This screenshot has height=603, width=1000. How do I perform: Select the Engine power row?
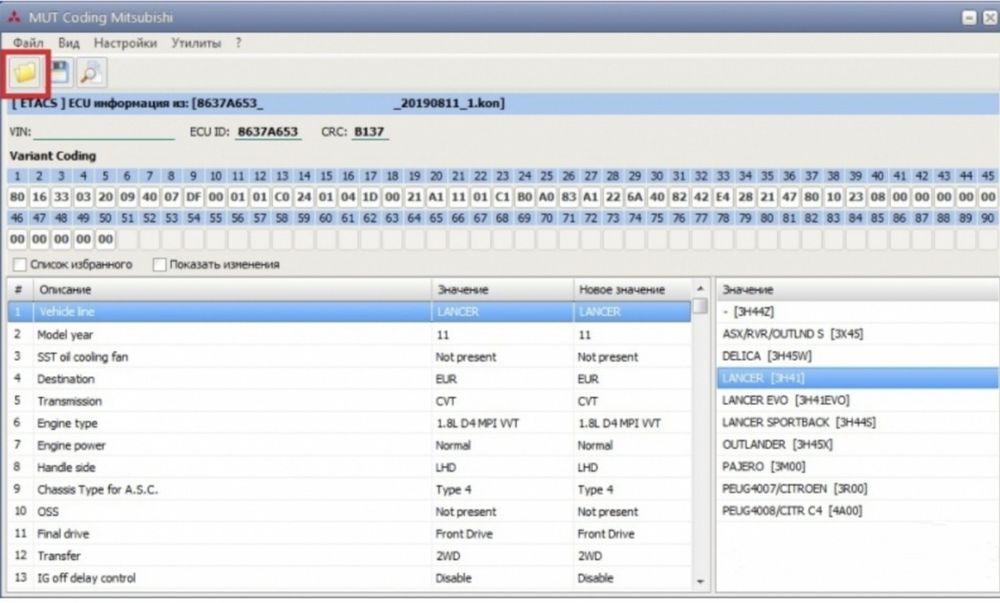point(349,446)
